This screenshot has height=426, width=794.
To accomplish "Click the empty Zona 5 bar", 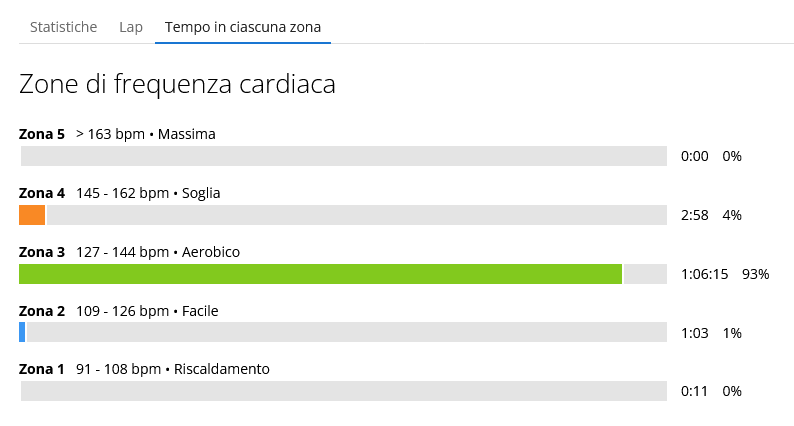I will (x=344, y=156).
